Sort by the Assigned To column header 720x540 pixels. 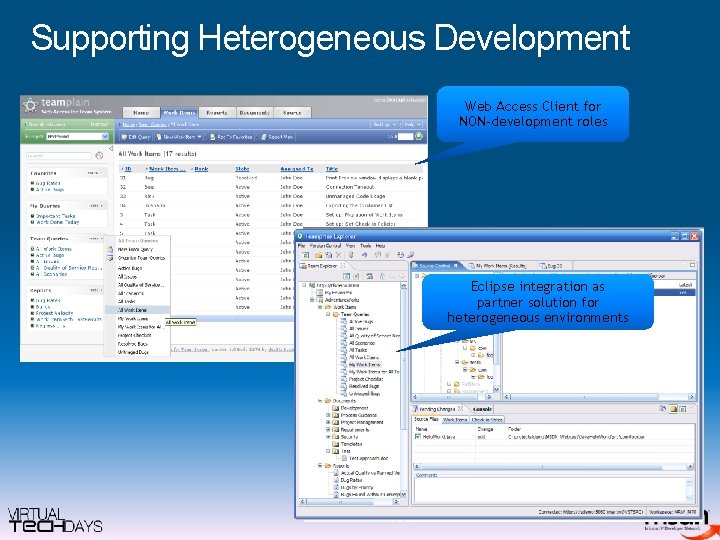click(x=297, y=169)
